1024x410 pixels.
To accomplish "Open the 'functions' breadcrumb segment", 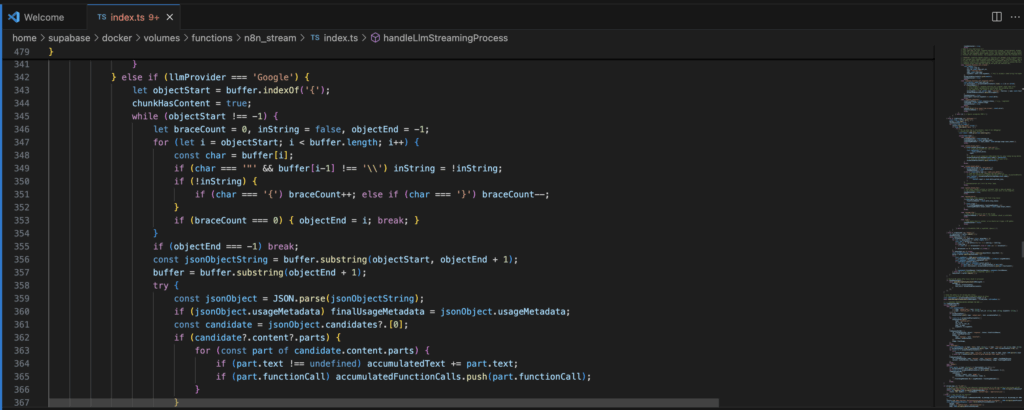I will click(212, 38).
